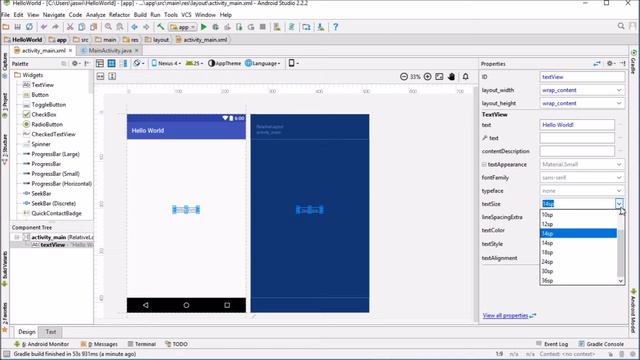Image resolution: width=640 pixels, height=360 pixels.
Task: Open the VCS menu
Action: (186, 15)
